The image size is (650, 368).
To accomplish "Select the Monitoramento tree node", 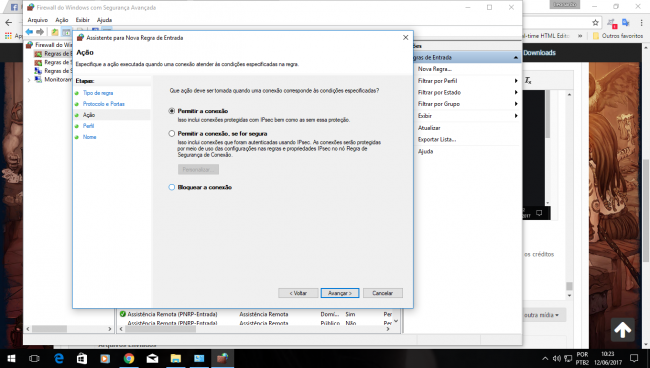I will coord(54,80).
